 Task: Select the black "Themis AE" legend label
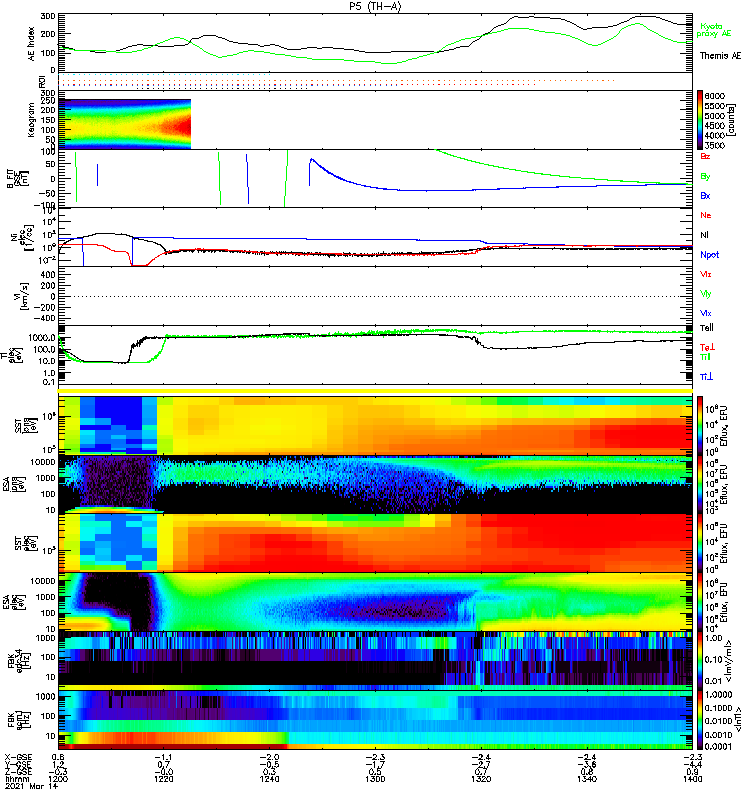720,56
